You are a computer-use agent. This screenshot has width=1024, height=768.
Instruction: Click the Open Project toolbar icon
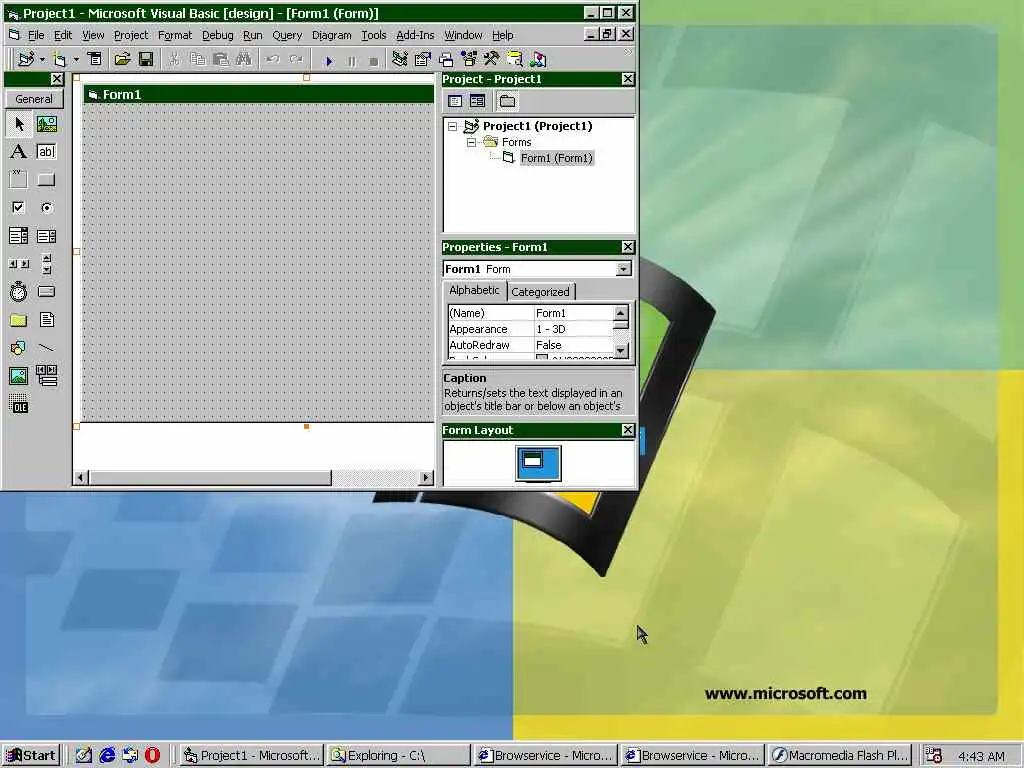click(x=122, y=59)
